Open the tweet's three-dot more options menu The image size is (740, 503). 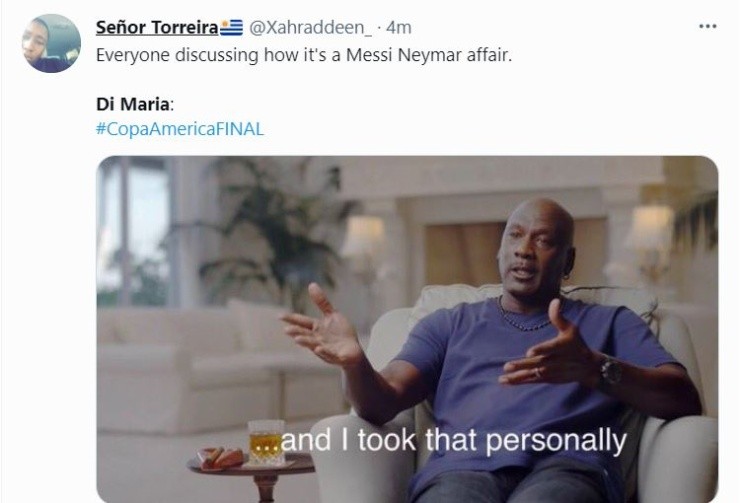pos(707,26)
